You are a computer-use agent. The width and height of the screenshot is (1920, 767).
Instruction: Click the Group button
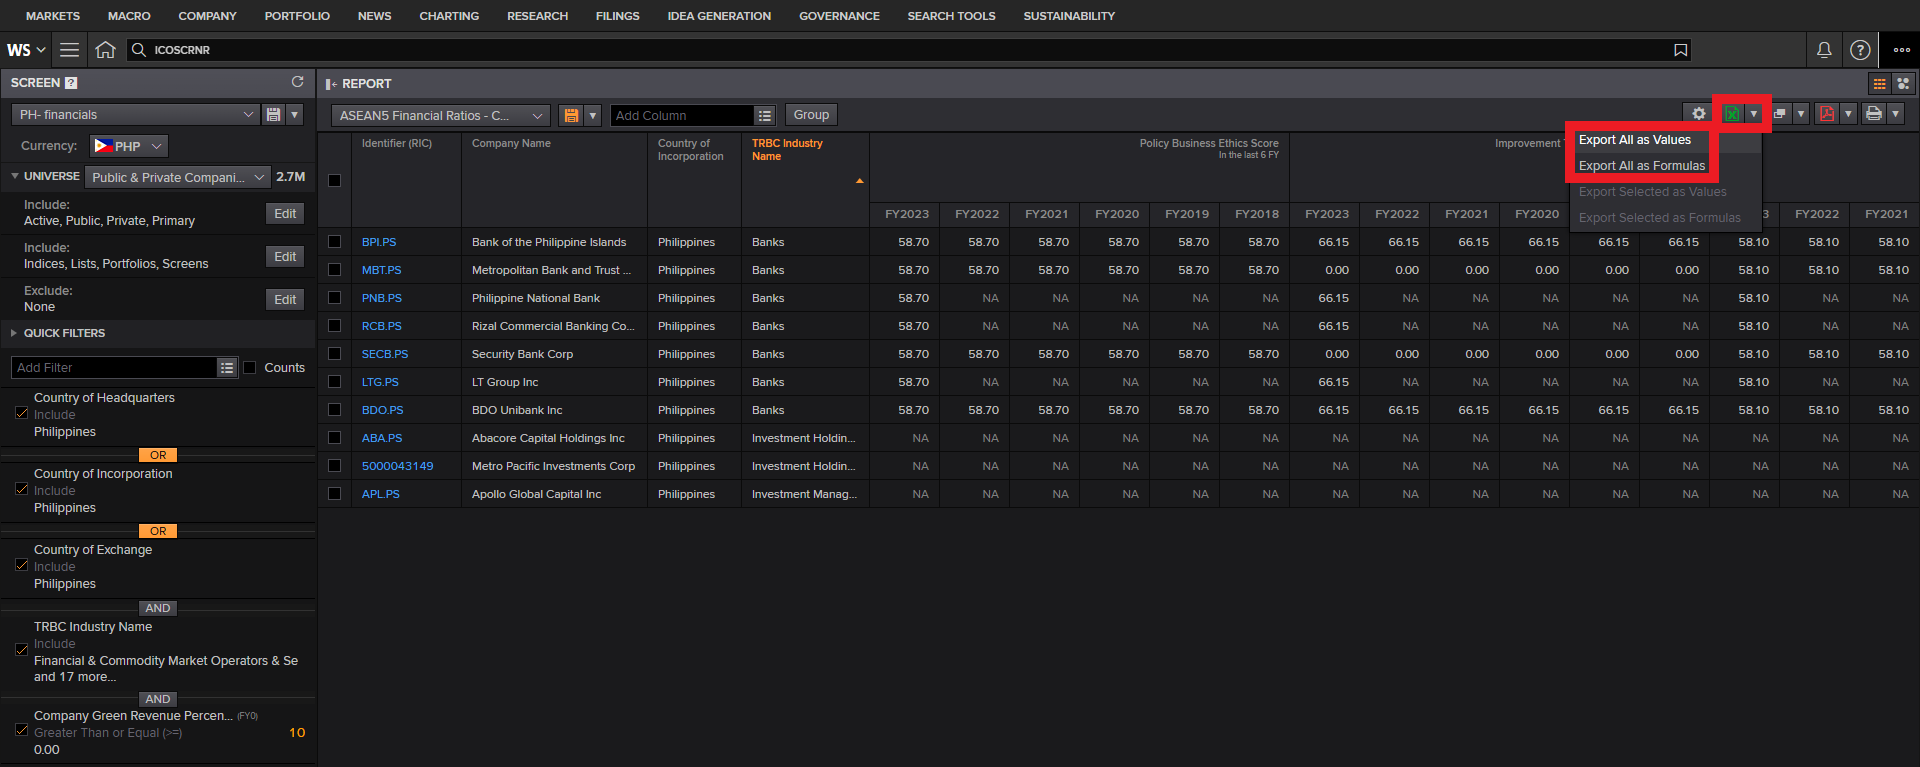811,115
